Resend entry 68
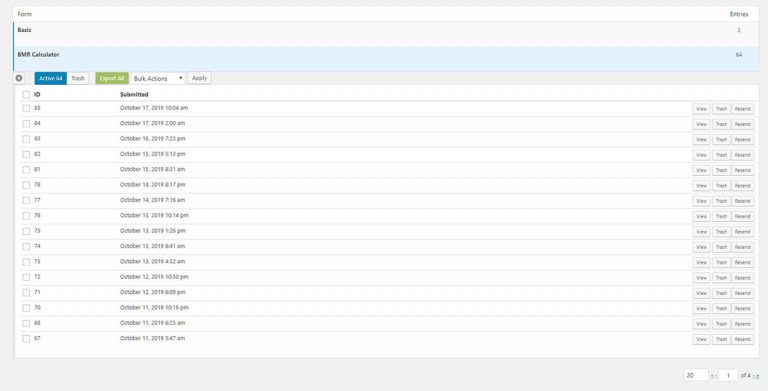768x391 pixels. click(x=743, y=324)
